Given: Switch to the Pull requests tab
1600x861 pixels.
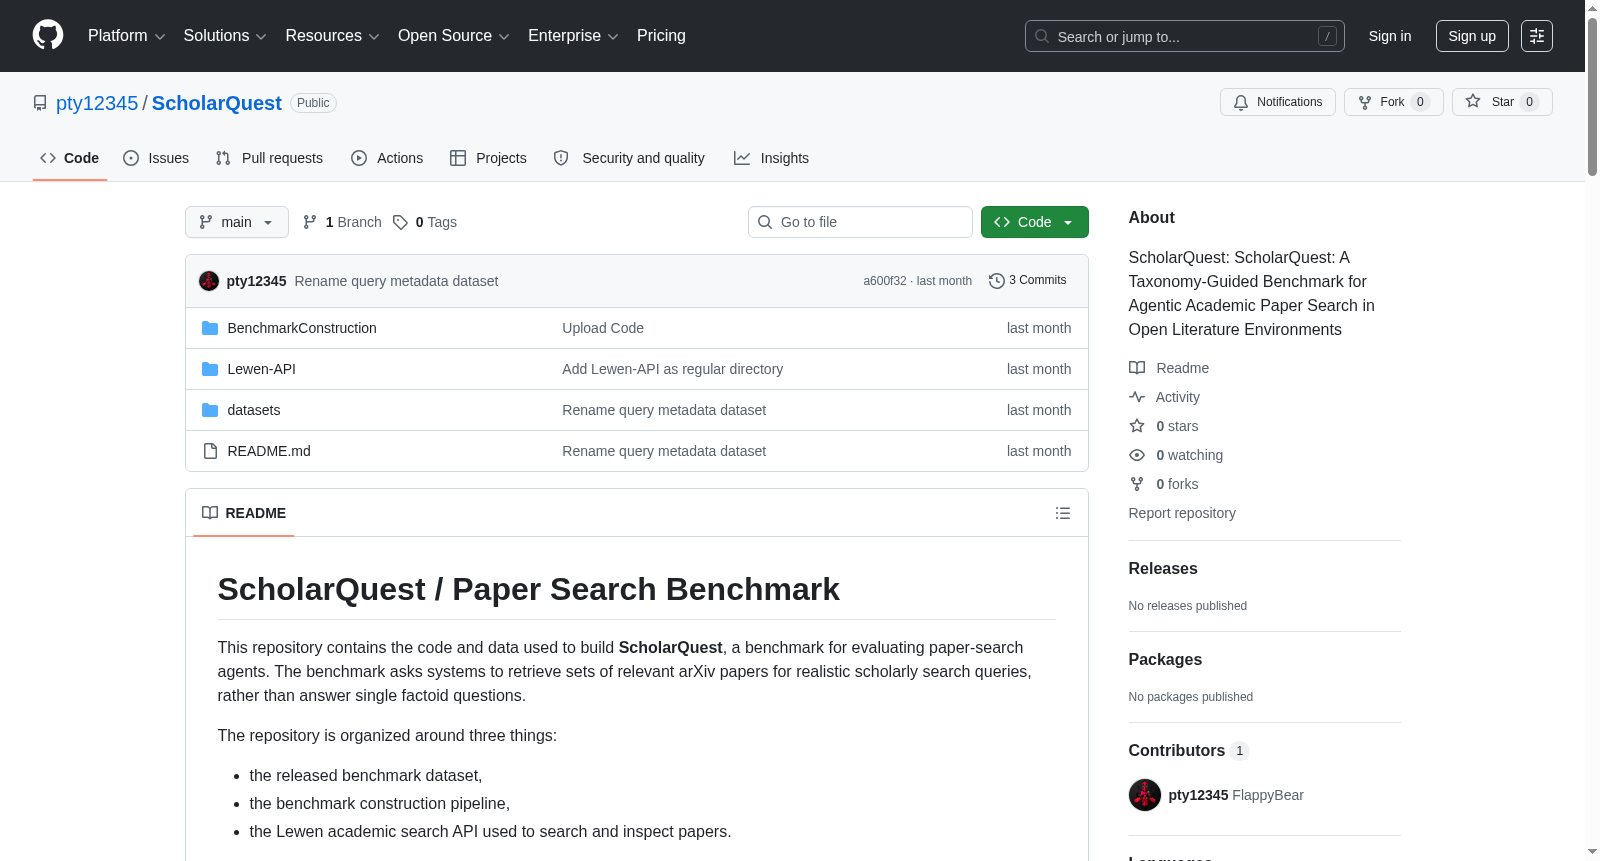Looking at the screenshot, I should click(x=269, y=158).
